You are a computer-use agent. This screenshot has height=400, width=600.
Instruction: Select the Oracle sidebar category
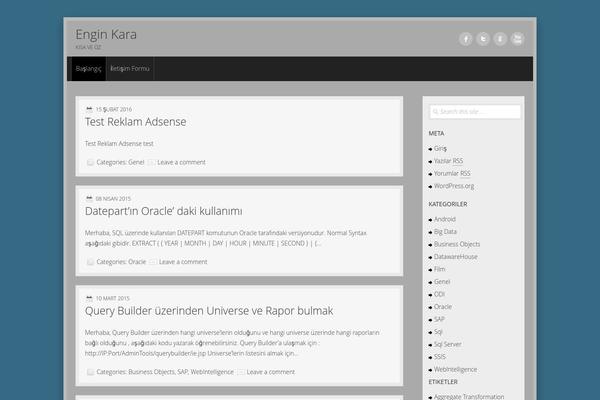tap(443, 307)
